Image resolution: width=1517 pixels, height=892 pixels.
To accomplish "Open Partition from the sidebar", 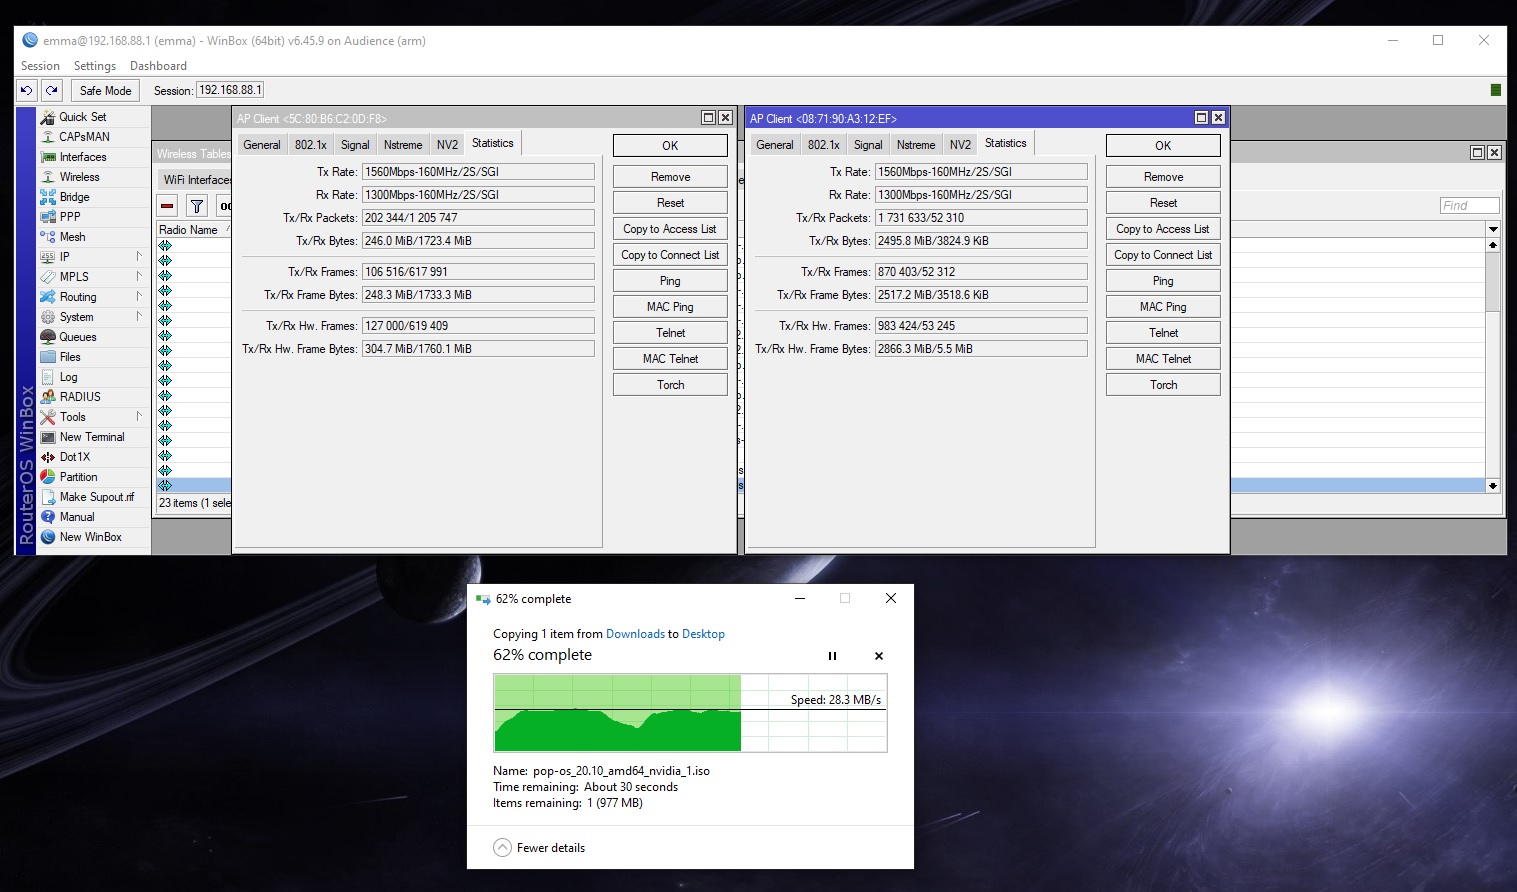I will (78, 477).
